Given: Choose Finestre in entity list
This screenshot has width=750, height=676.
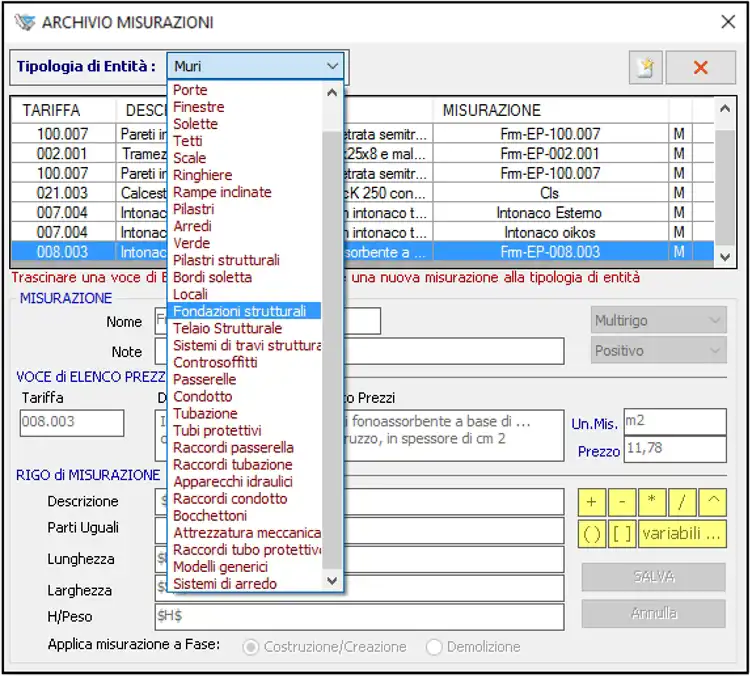Looking at the screenshot, I should pyautogui.click(x=245, y=107).
